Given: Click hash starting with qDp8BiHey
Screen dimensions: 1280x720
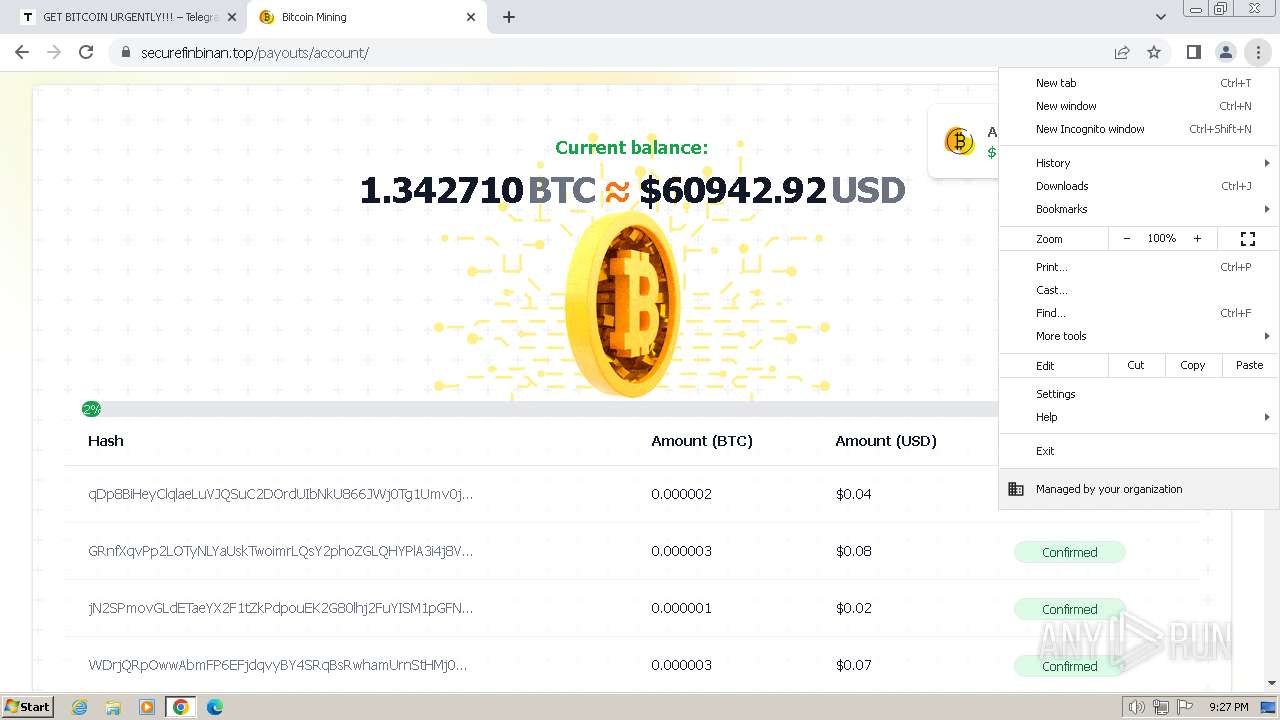Looking at the screenshot, I should [280, 494].
